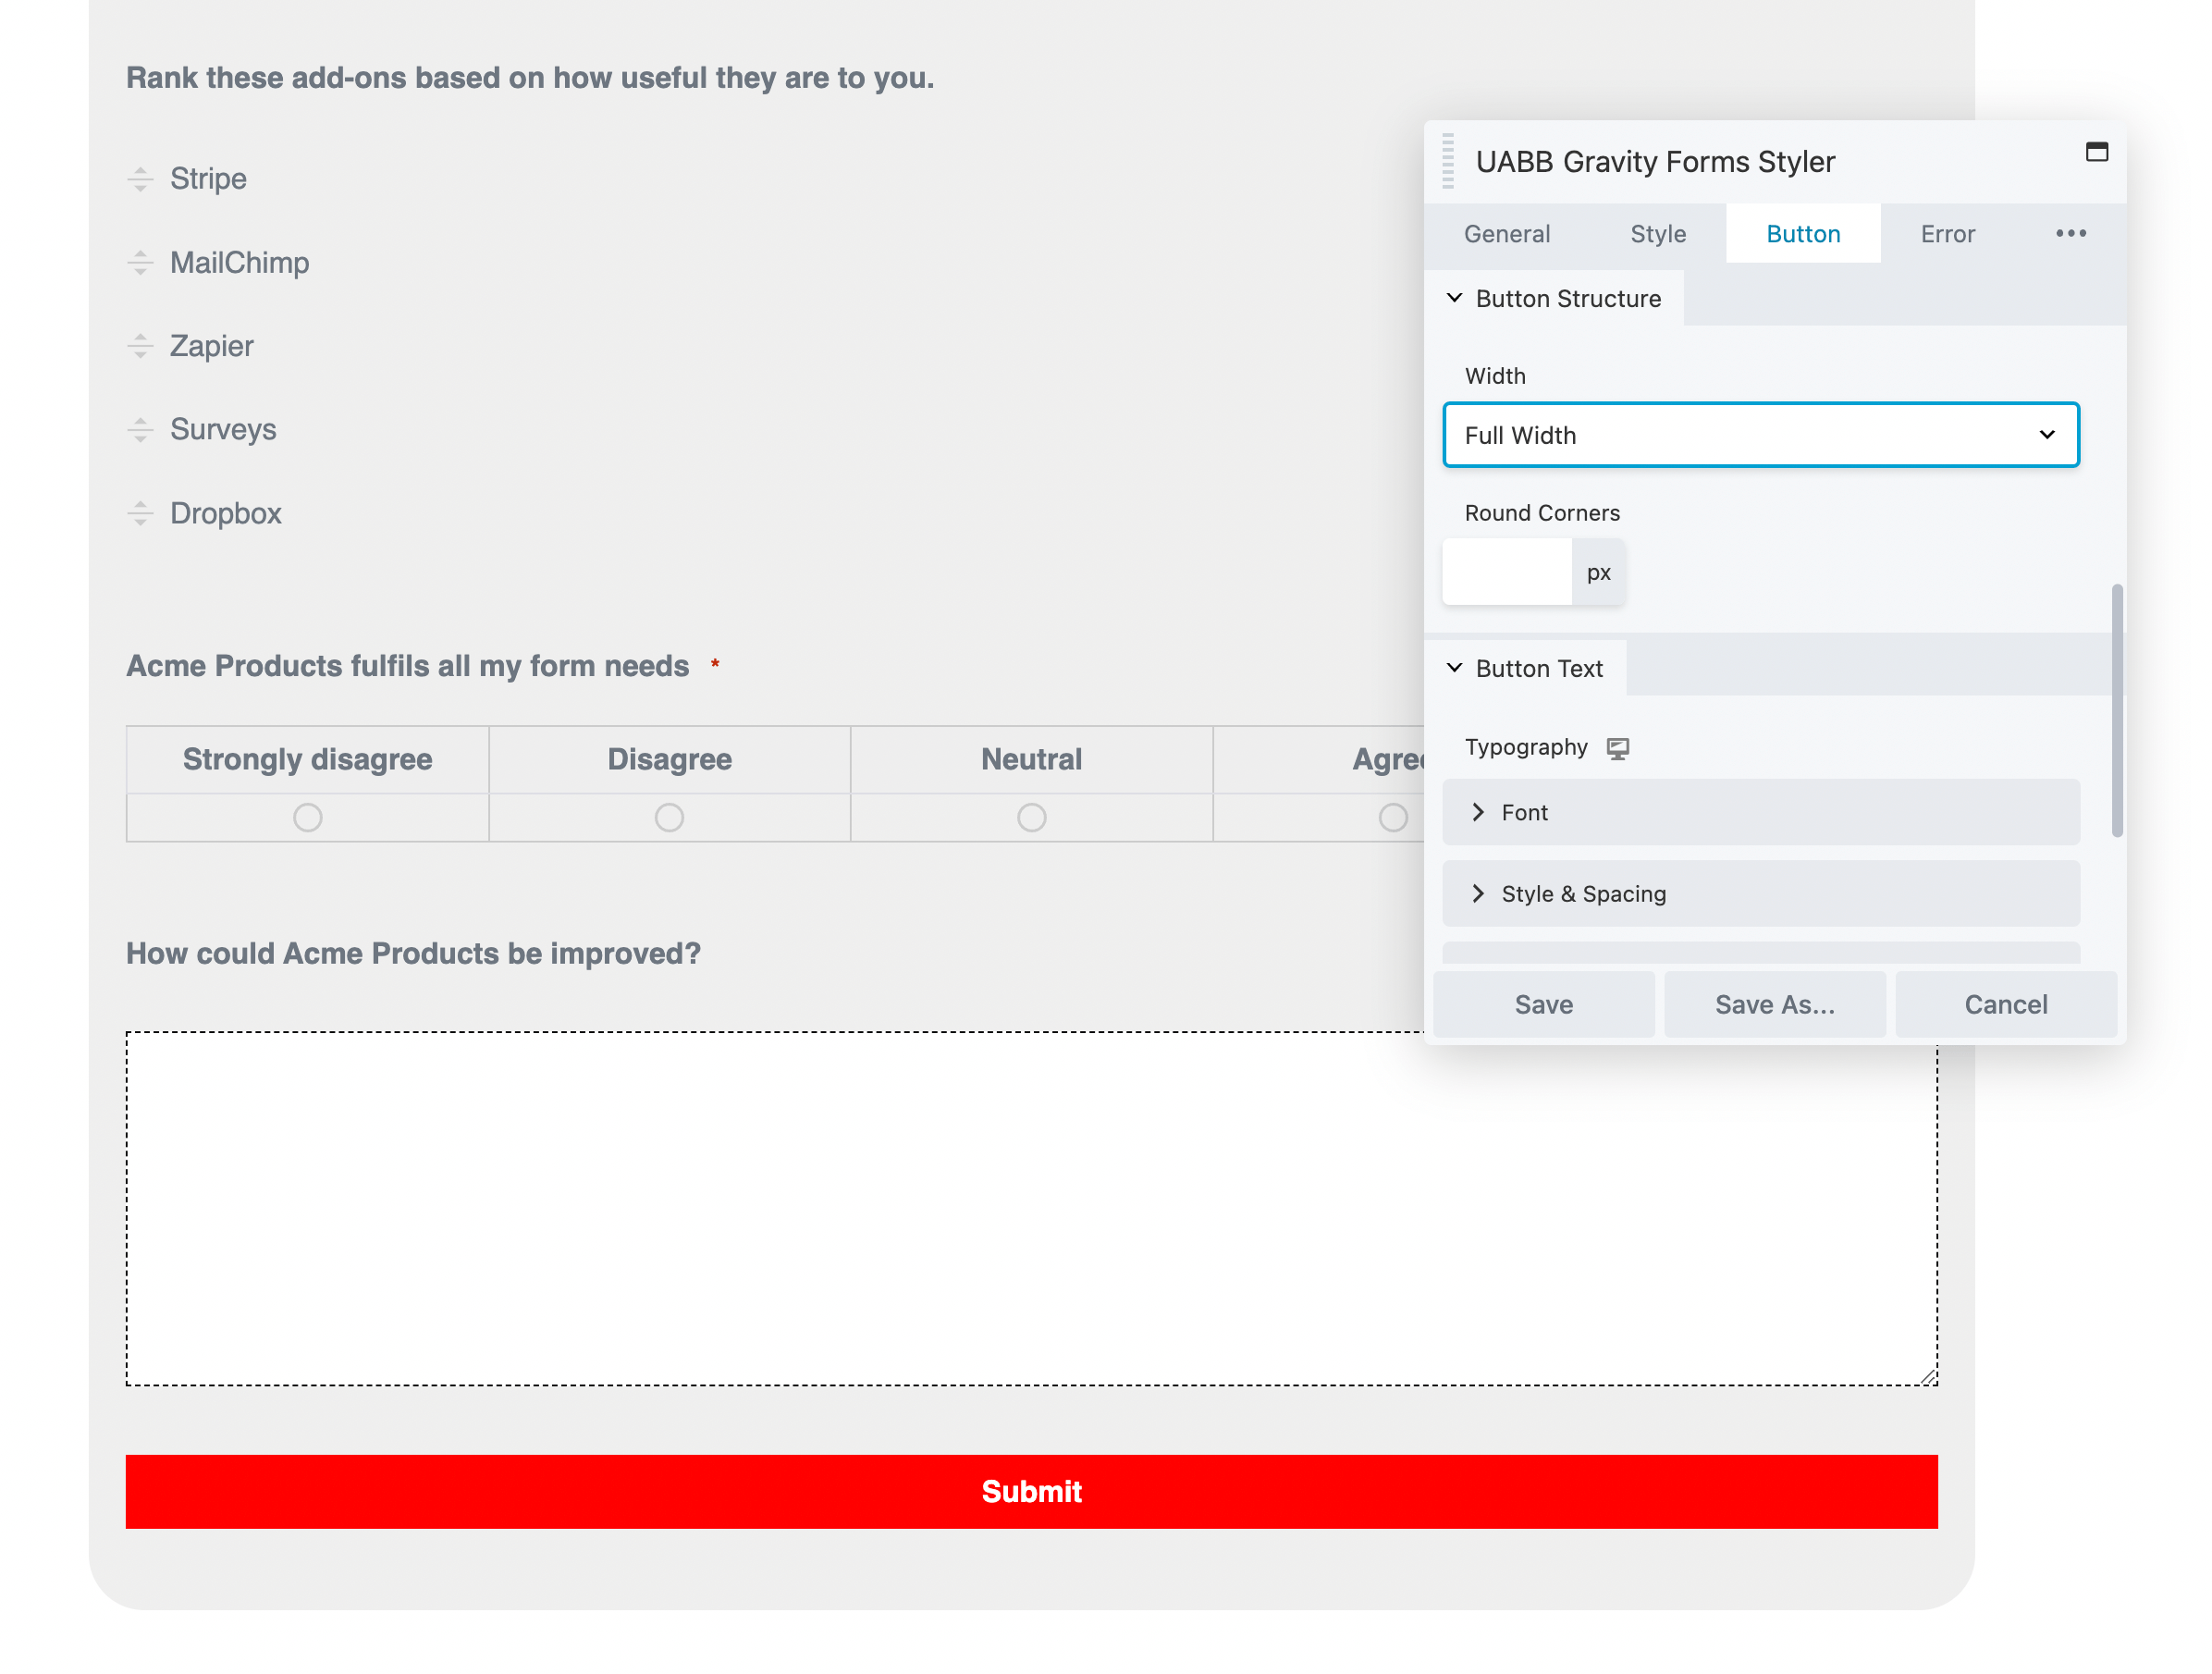Click the drag handle next to Stripe
This screenshot has height=1674, width=2212.
coord(140,179)
